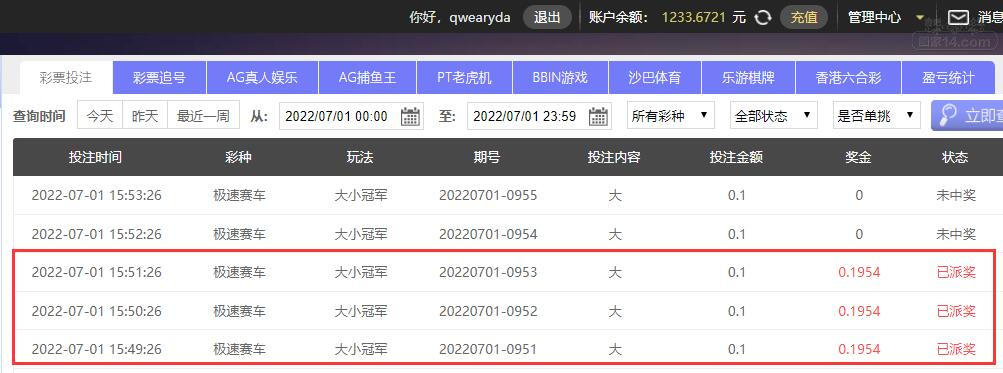Open the 沙巴体育 tab
The width and height of the screenshot is (1003, 373).
[x=654, y=78]
